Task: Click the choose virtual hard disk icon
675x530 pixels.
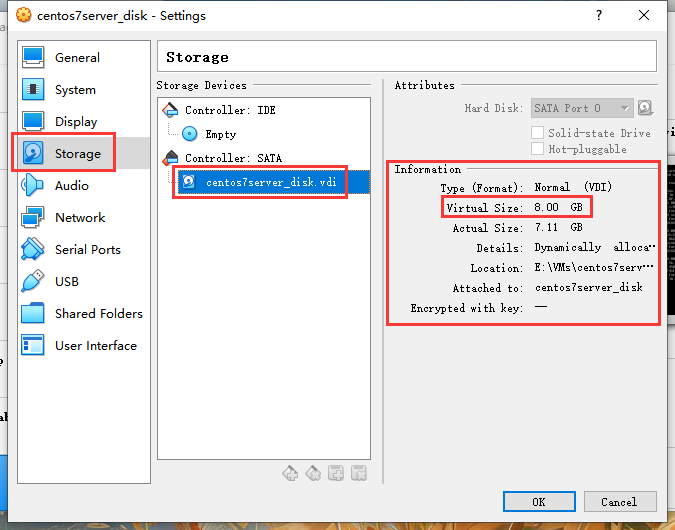Action: [x=645, y=108]
